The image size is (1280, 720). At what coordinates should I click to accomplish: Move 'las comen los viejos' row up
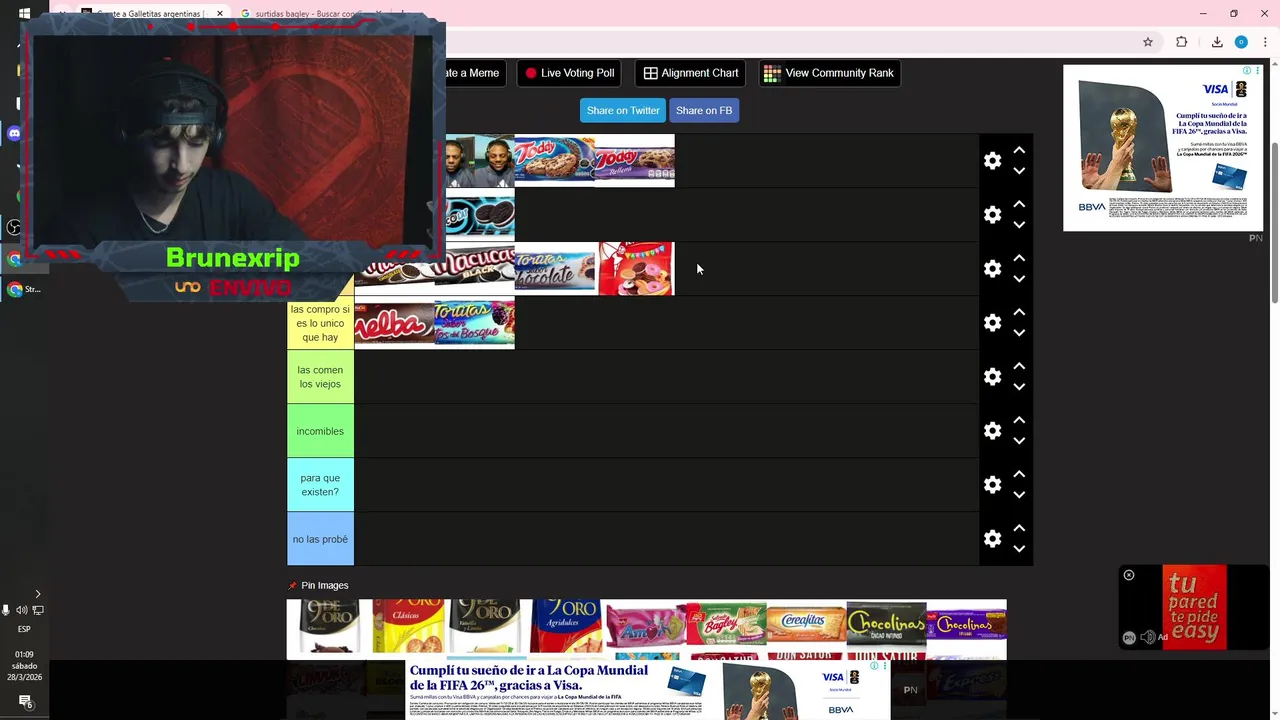click(1019, 366)
